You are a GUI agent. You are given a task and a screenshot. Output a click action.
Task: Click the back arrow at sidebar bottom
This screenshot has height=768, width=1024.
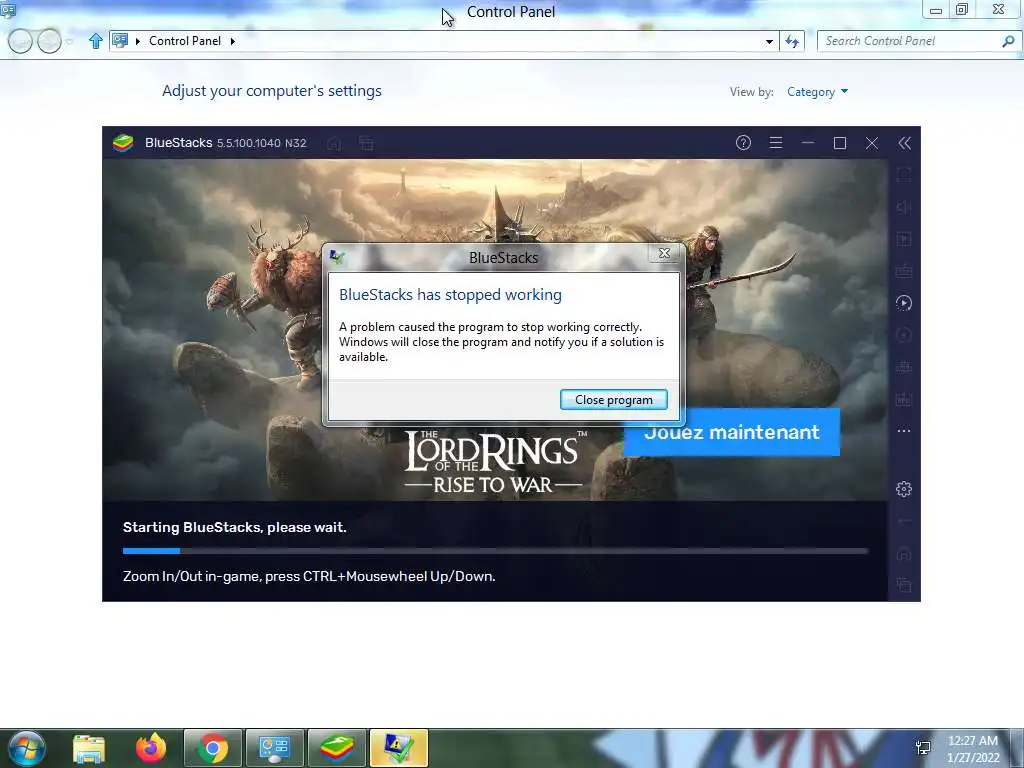904,521
